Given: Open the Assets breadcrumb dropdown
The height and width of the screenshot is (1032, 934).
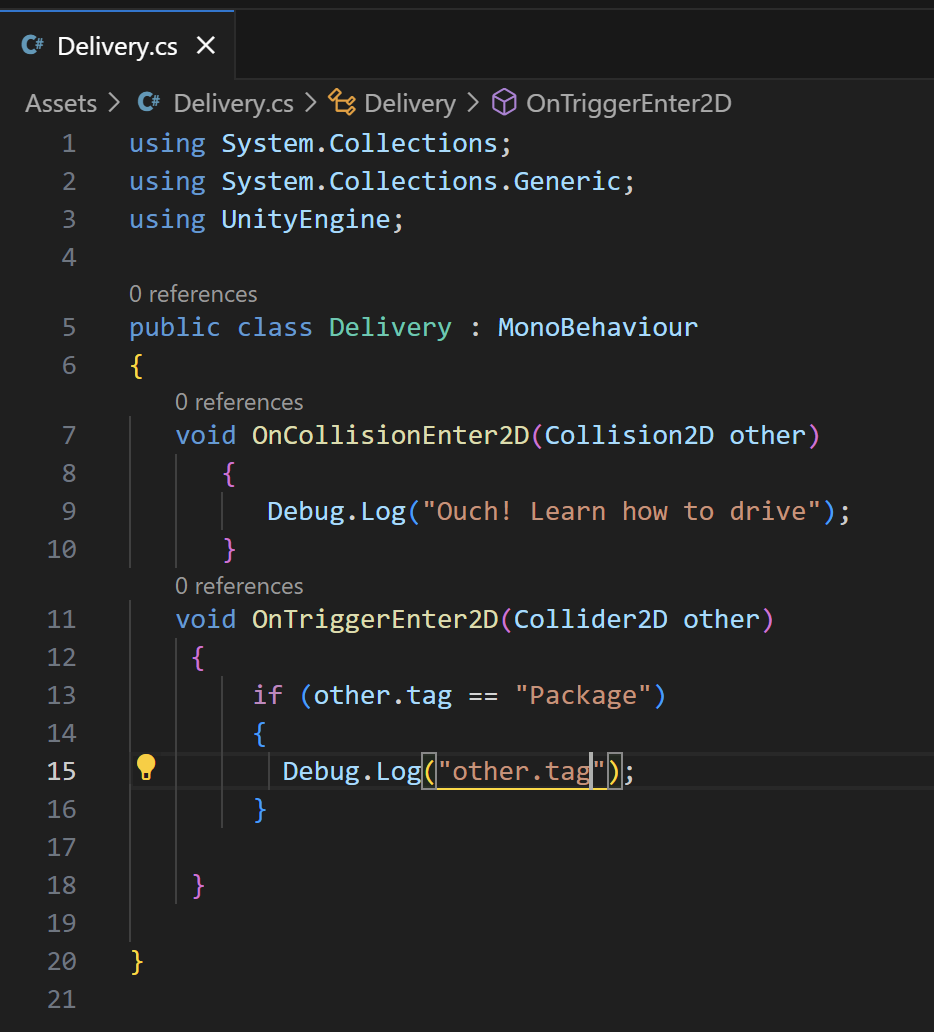Looking at the screenshot, I should [x=60, y=102].
